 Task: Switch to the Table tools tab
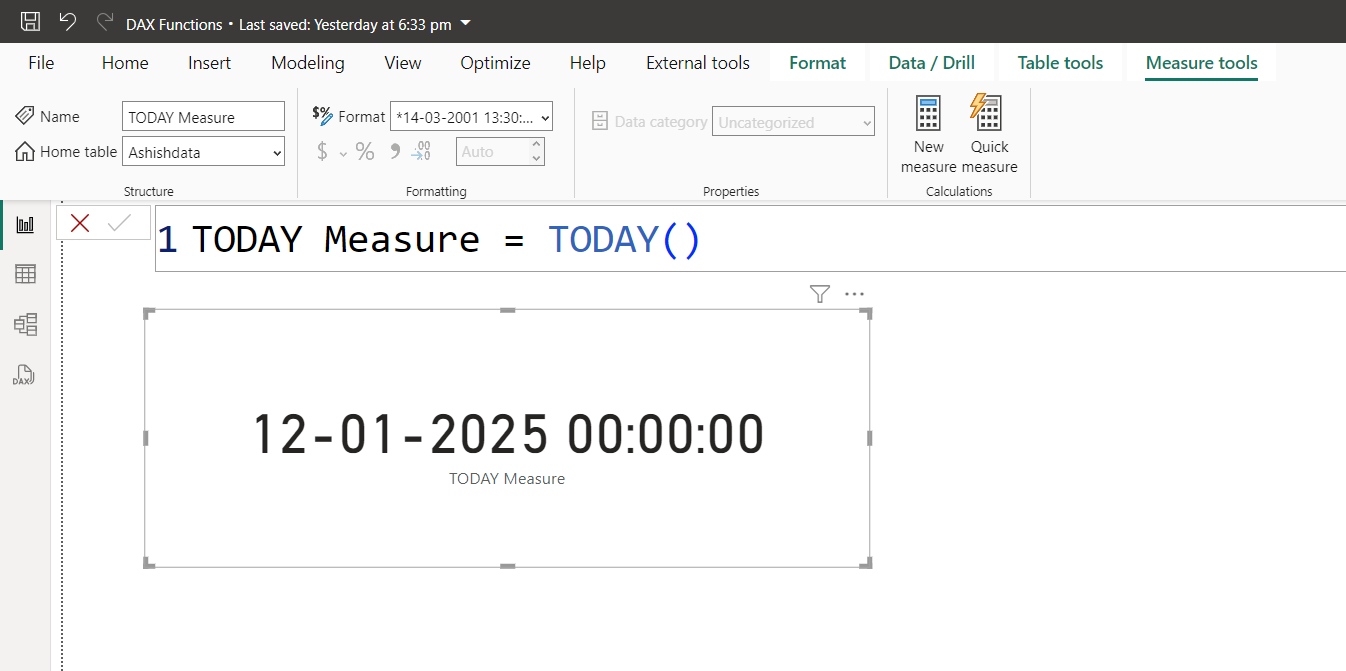click(x=1059, y=62)
